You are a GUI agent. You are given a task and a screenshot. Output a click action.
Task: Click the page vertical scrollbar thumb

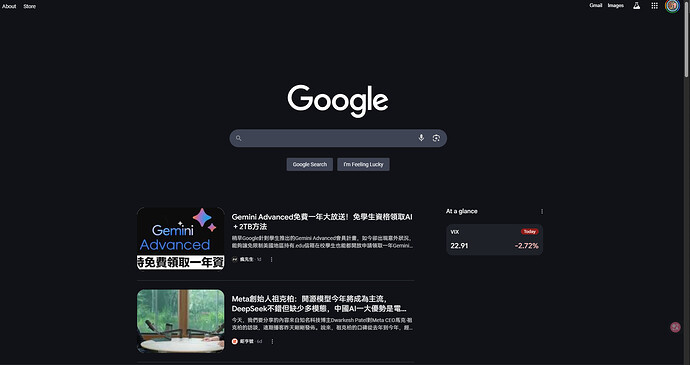pyautogui.click(x=686, y=39)
